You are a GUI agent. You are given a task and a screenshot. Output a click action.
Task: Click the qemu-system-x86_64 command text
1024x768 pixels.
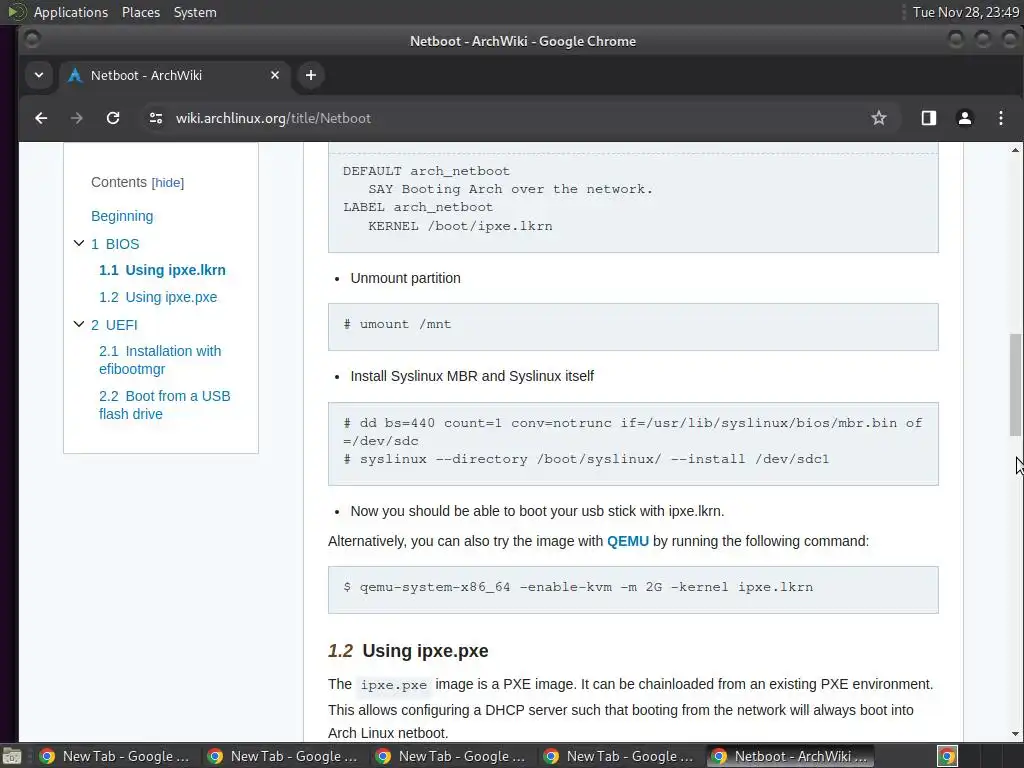578,587
